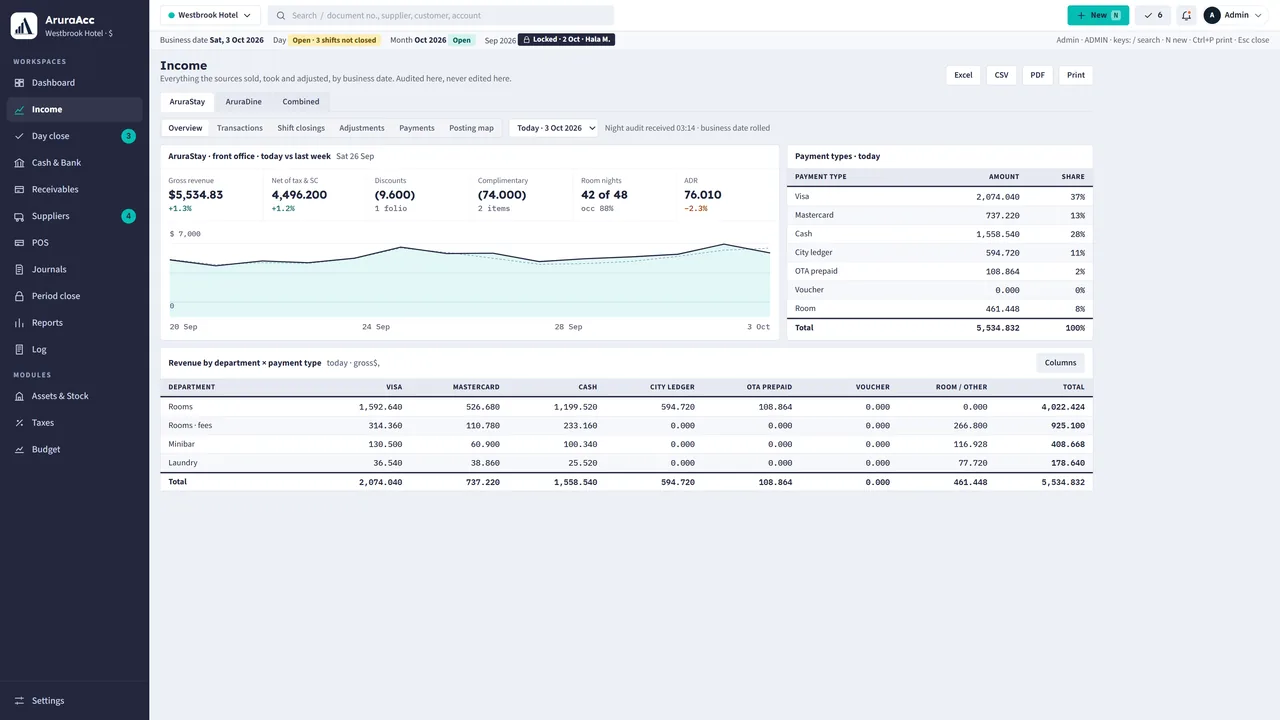
Task: Expand the Westbrook Hotel property selector
Action: (210, 15)
